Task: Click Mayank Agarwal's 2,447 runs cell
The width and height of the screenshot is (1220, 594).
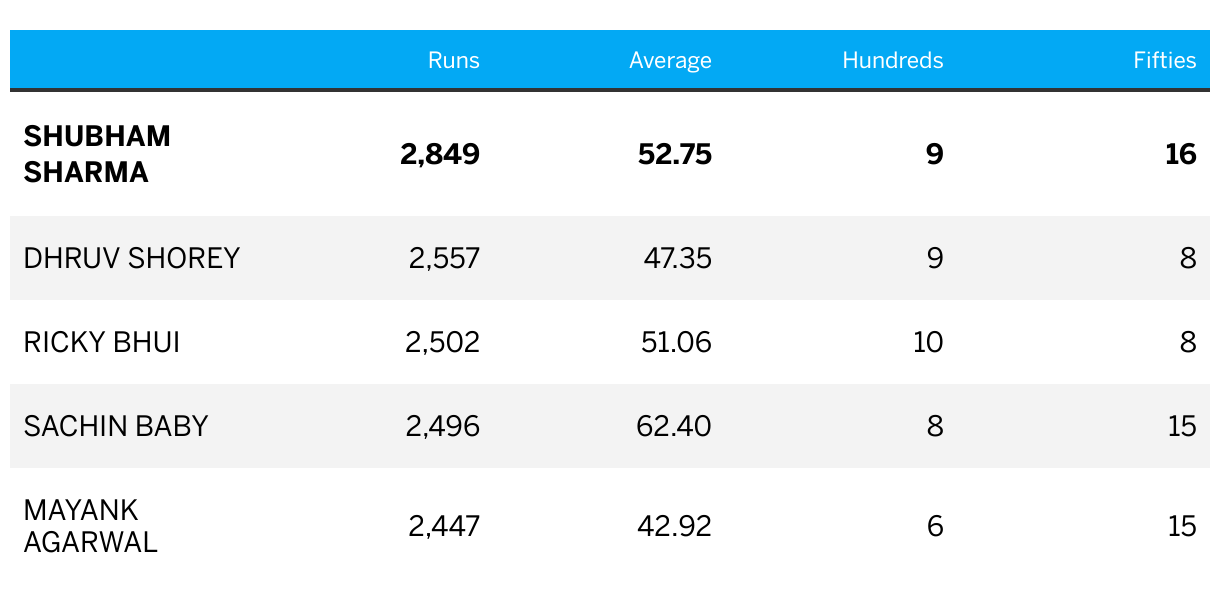Action: (444, 526)
